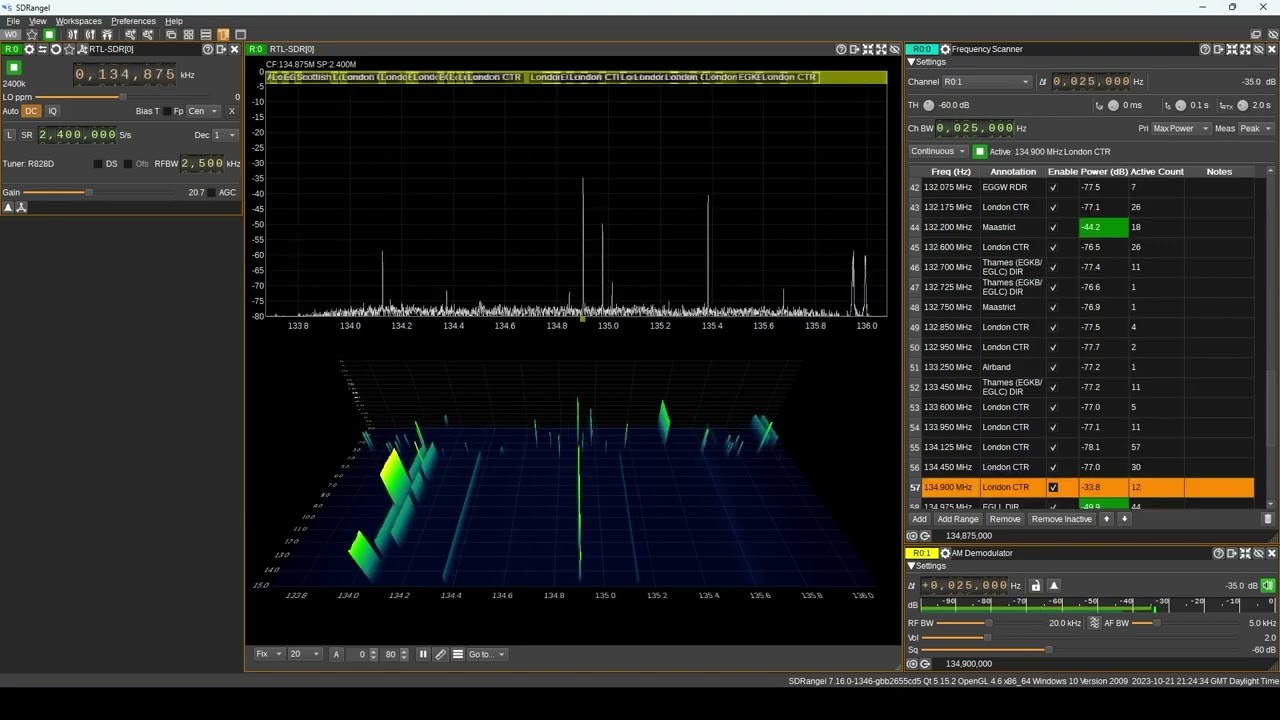Move the selected frequency down with the down arrow

[1124, 519]
